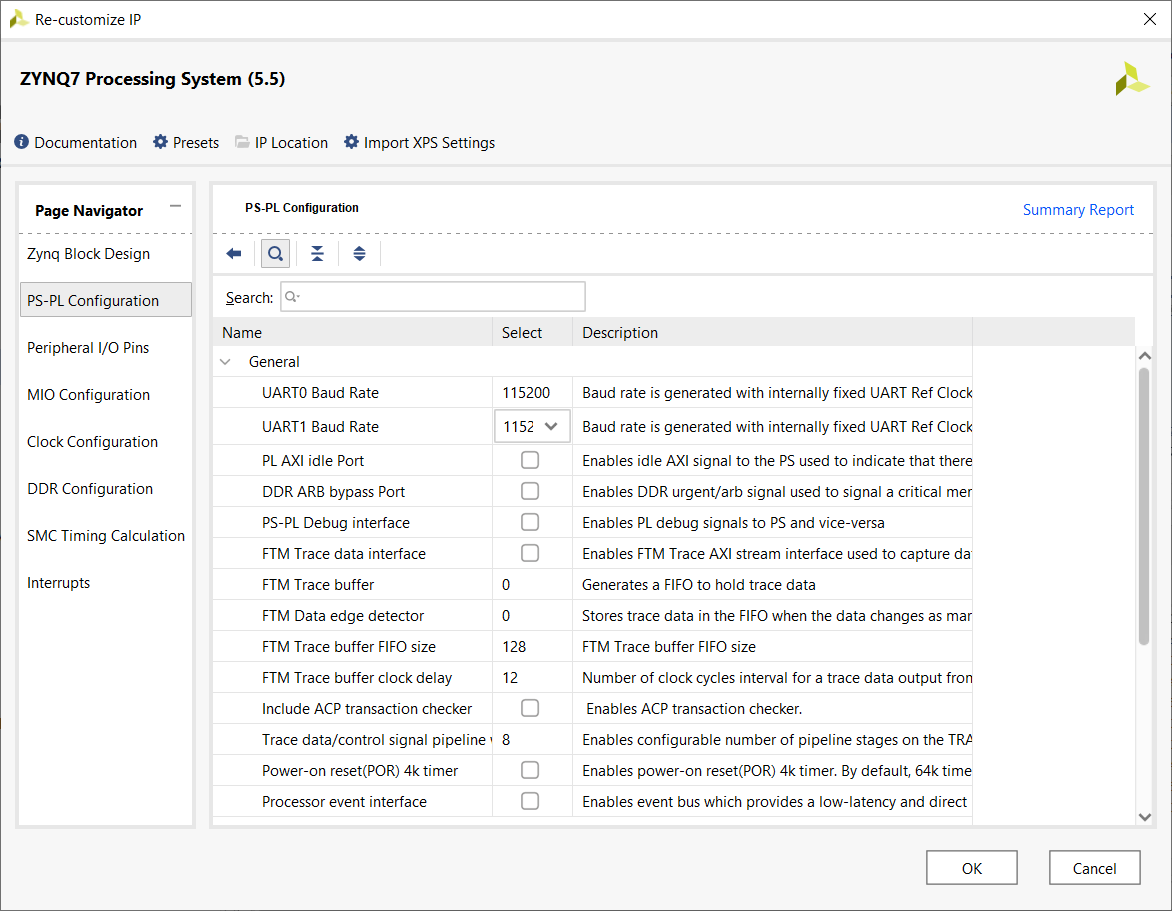Click the vertical scrollbar thumb

click(x=1144, y=507)
